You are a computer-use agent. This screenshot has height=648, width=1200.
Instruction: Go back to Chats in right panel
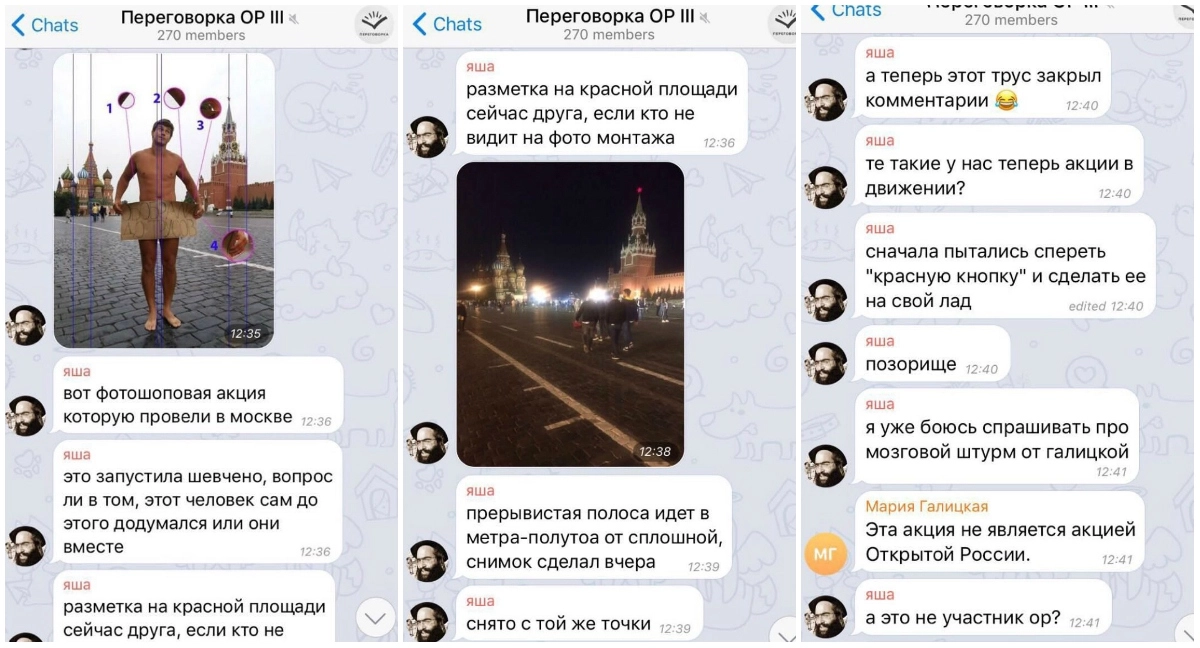point(846,9)
